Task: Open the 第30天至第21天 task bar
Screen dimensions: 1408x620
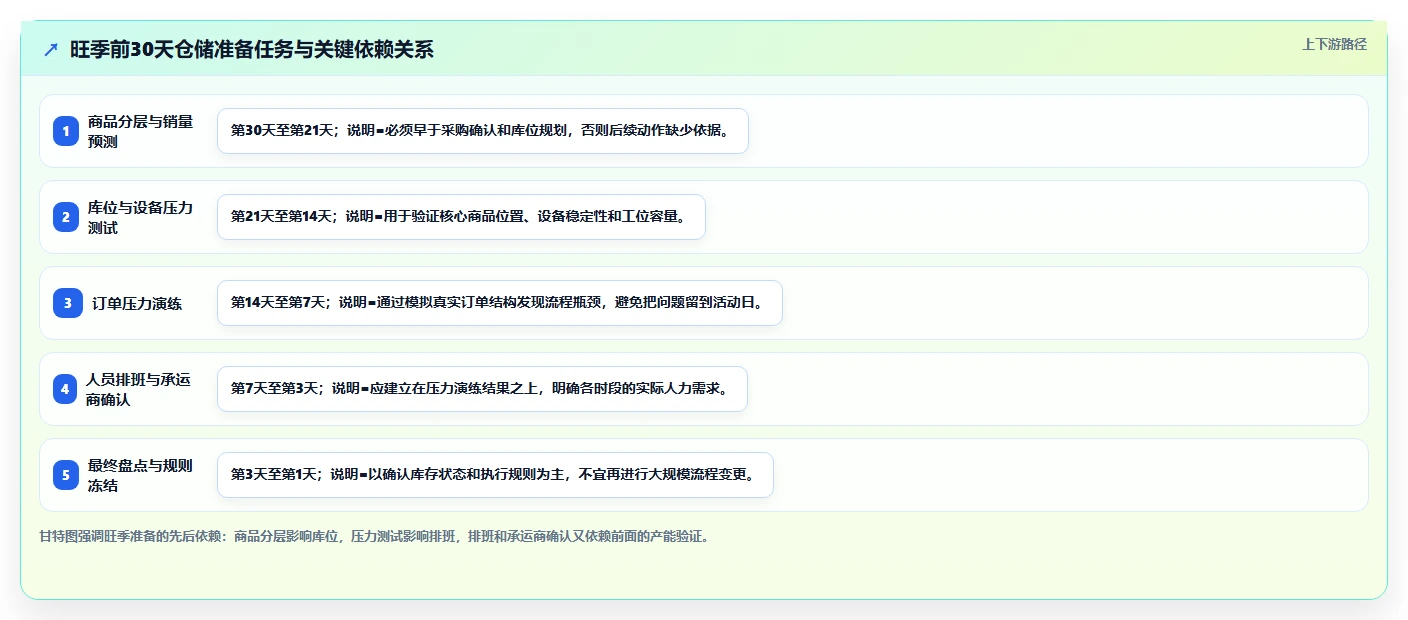Action: (483, 131)
